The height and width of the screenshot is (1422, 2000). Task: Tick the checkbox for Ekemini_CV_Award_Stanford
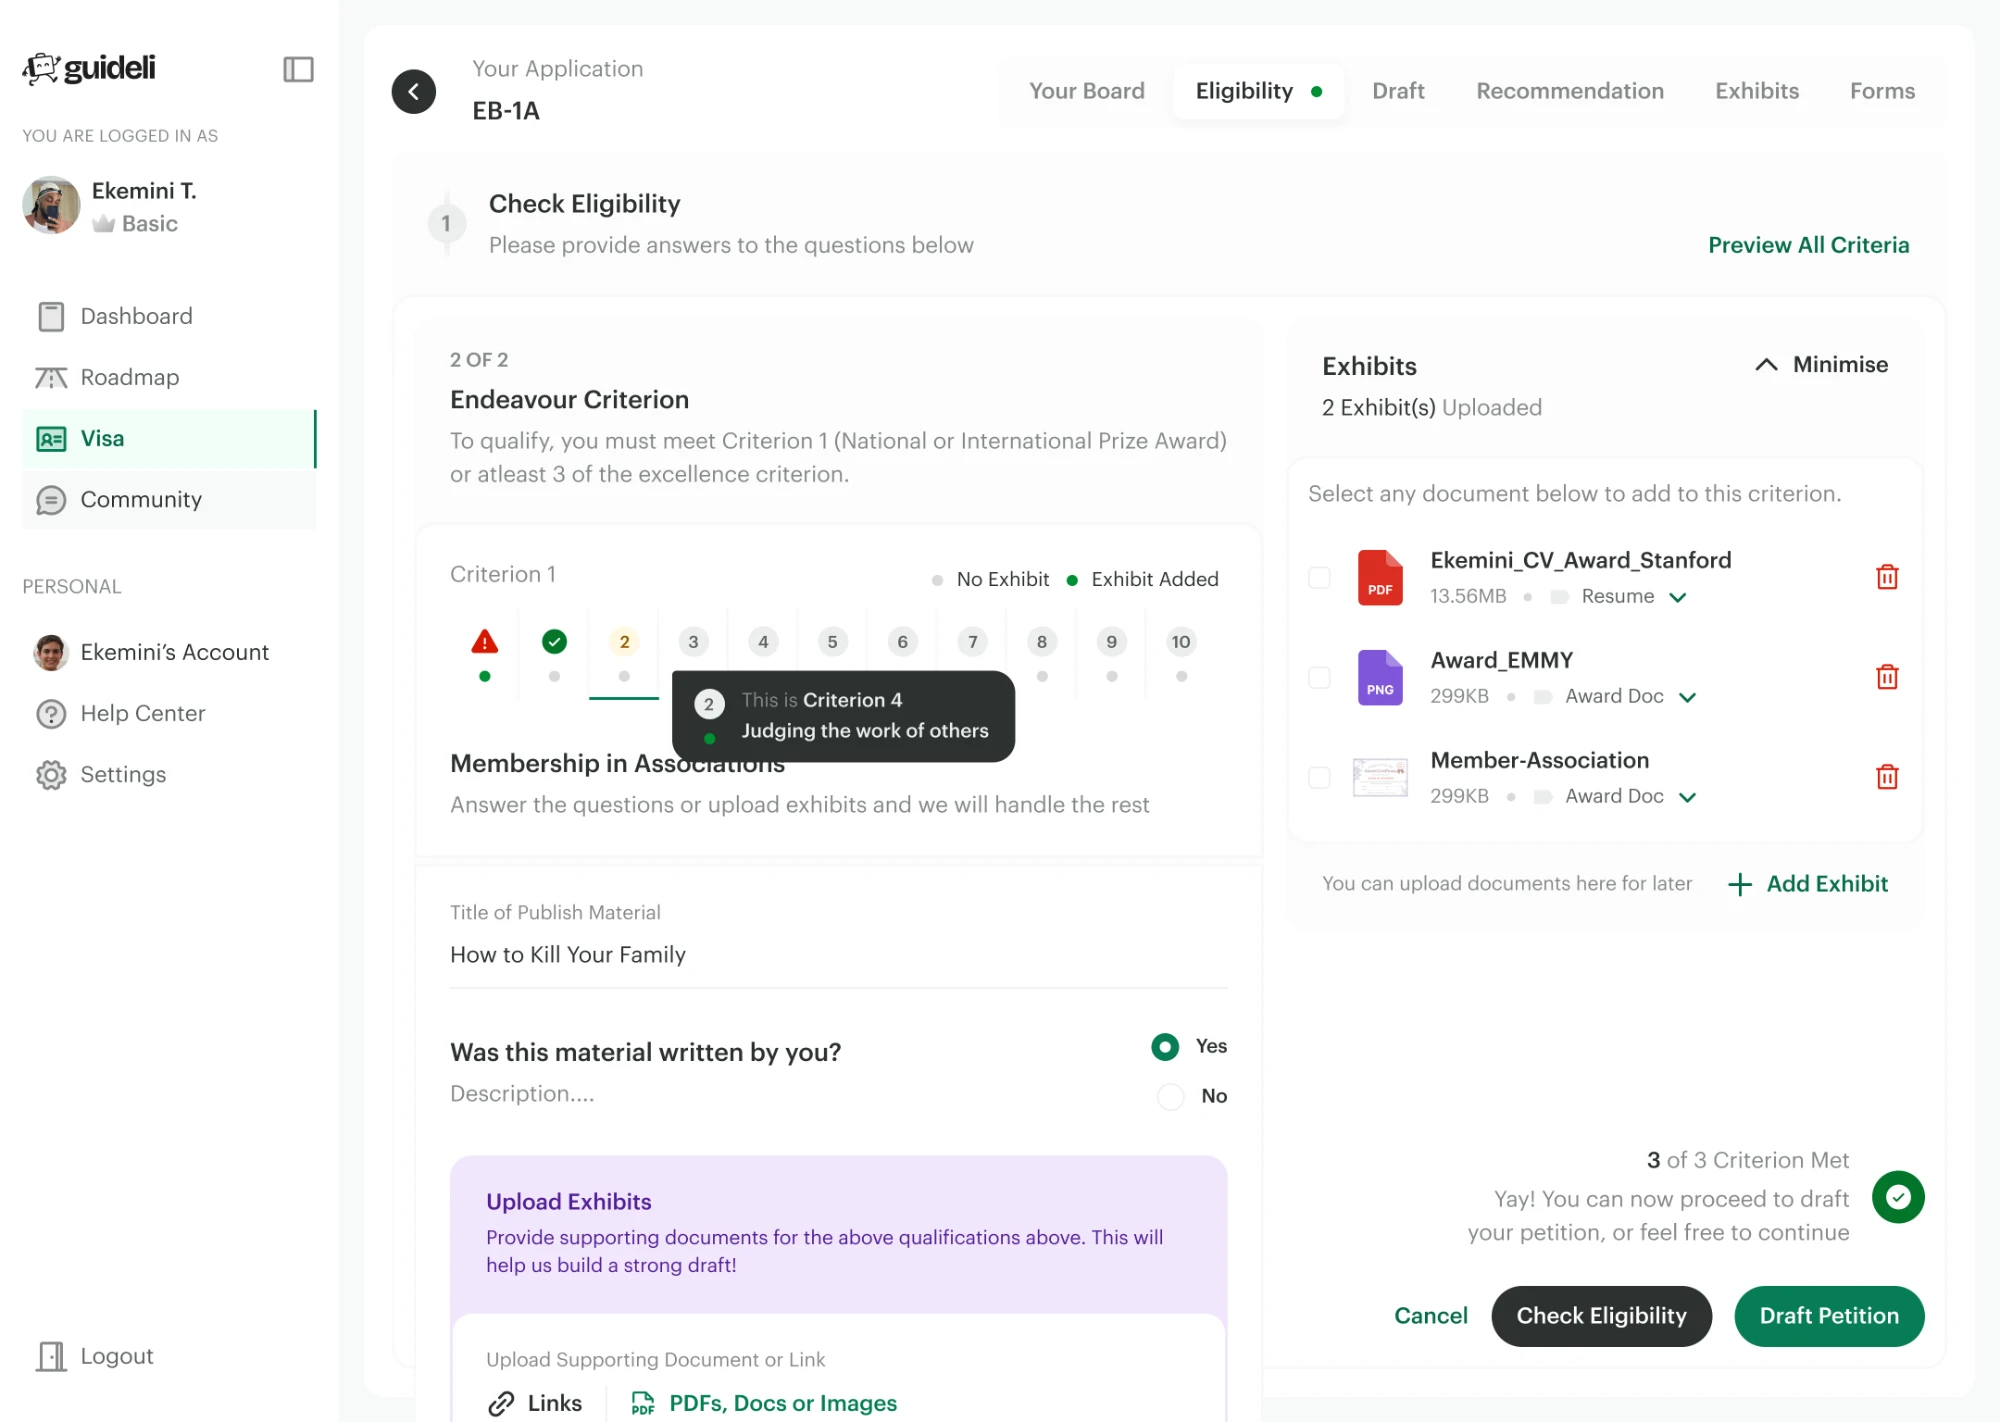[1320, 577]
